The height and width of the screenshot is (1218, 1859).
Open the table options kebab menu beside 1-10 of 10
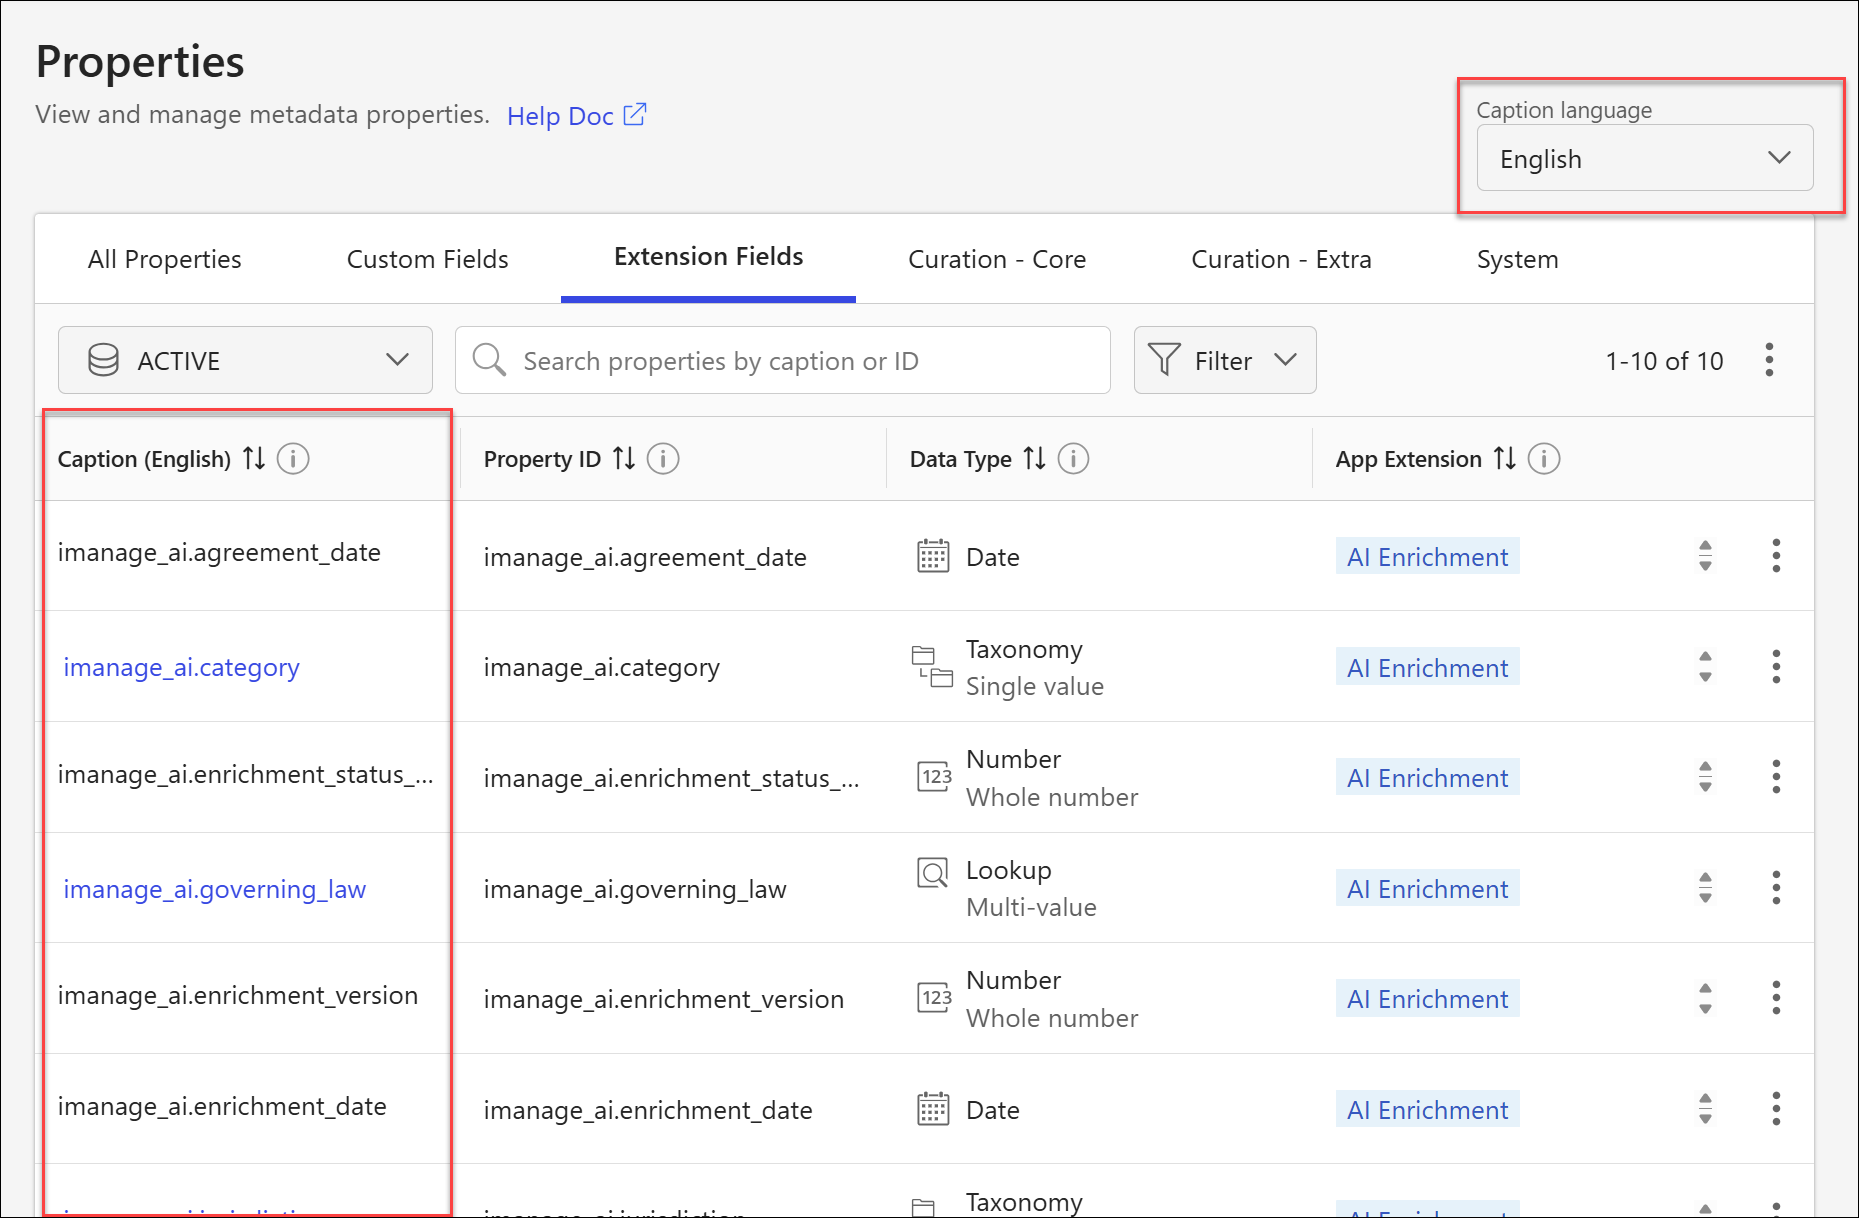[x=1769, y=360]
